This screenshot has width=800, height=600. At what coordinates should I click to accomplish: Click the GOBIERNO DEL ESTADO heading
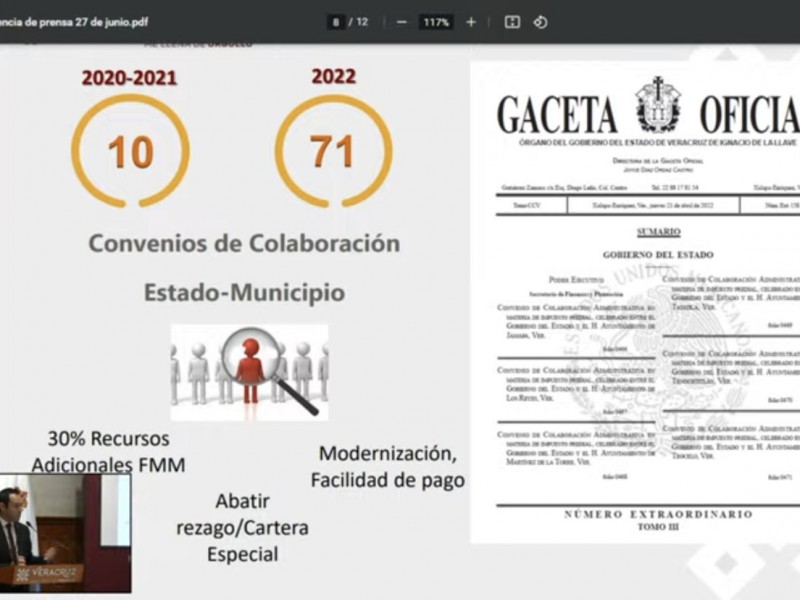pos(658,255)
